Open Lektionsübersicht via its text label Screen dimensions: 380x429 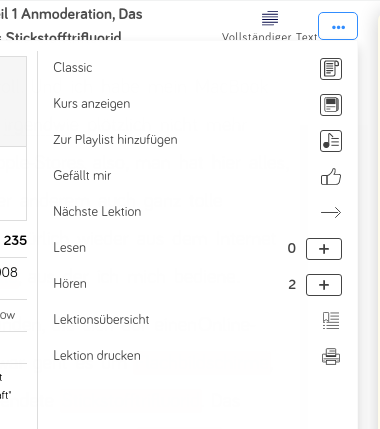coord(101,320)
